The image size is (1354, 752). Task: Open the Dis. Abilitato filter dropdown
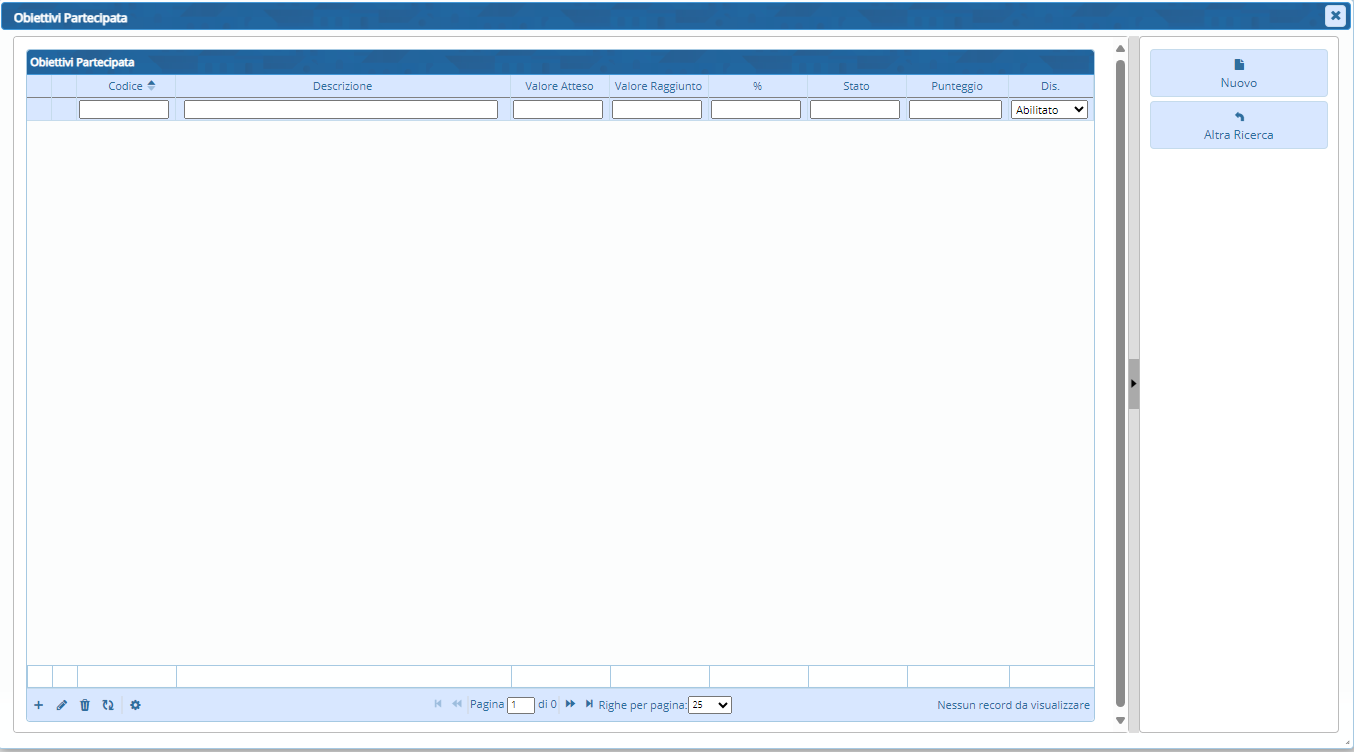(1049, 110)
